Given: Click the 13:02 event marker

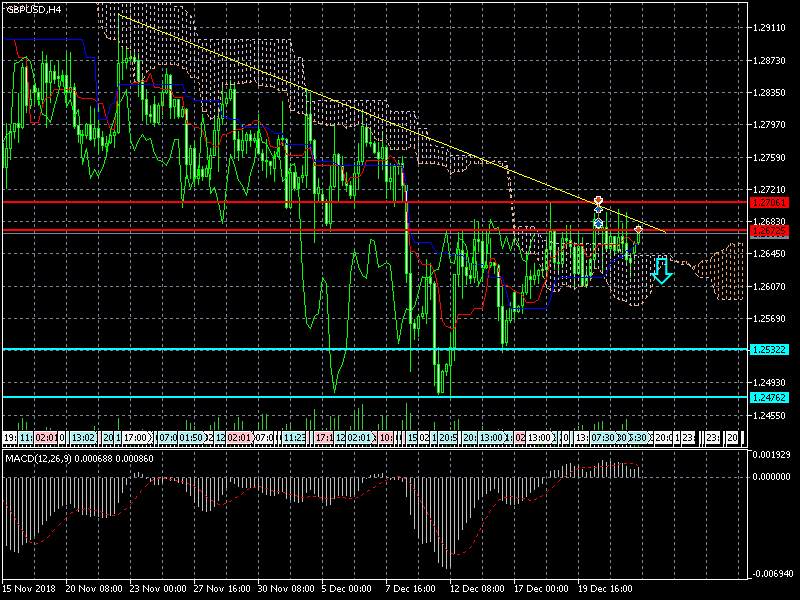Looking at the screenshot, I should 84,438.
